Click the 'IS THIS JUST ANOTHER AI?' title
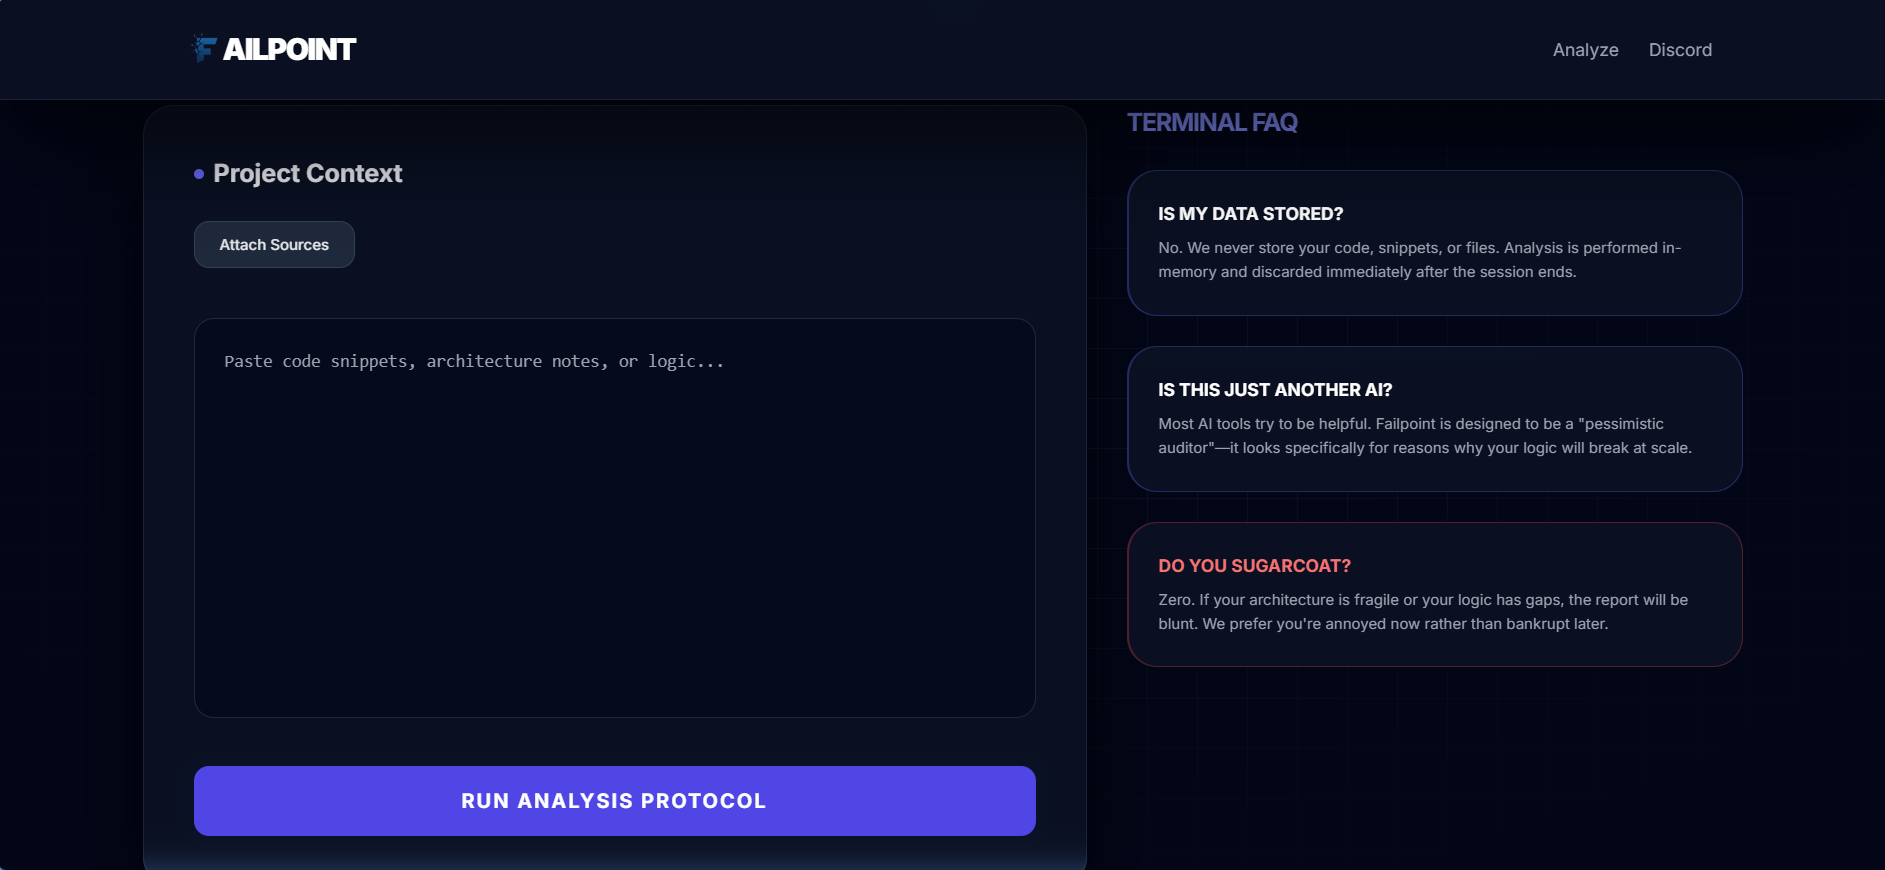The height and width of the screenshot is (870, 1885). pyautogui.click(x=1274, y=390)
